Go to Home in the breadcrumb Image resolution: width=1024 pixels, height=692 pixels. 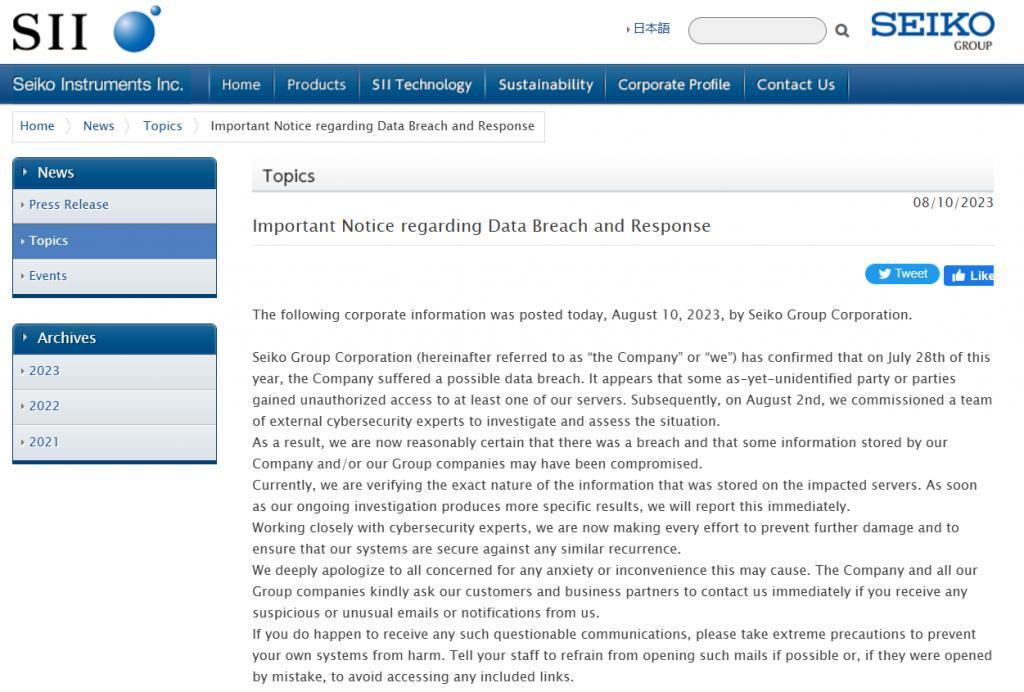[x=37, y=126]
